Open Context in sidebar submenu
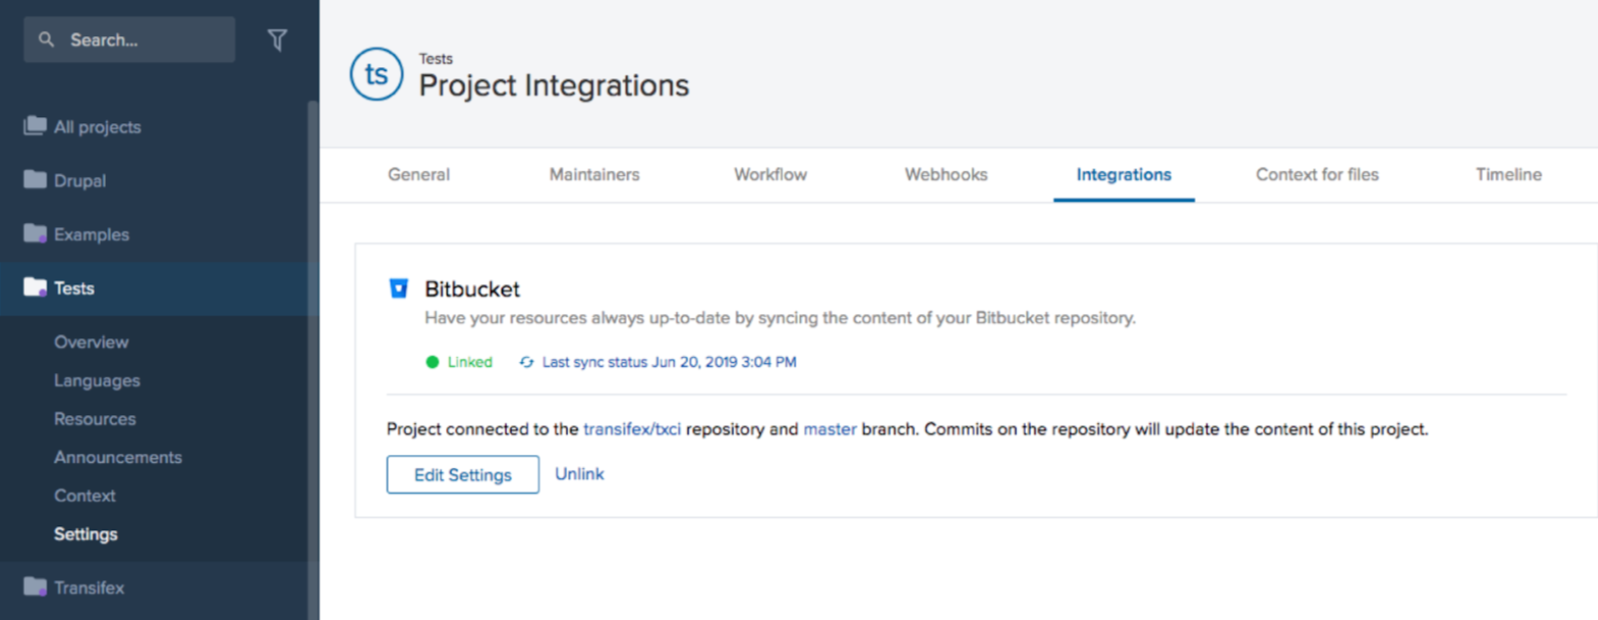The height and width of the screenshot is (620, 1598). pyautogui.click(x=85, y=495)
